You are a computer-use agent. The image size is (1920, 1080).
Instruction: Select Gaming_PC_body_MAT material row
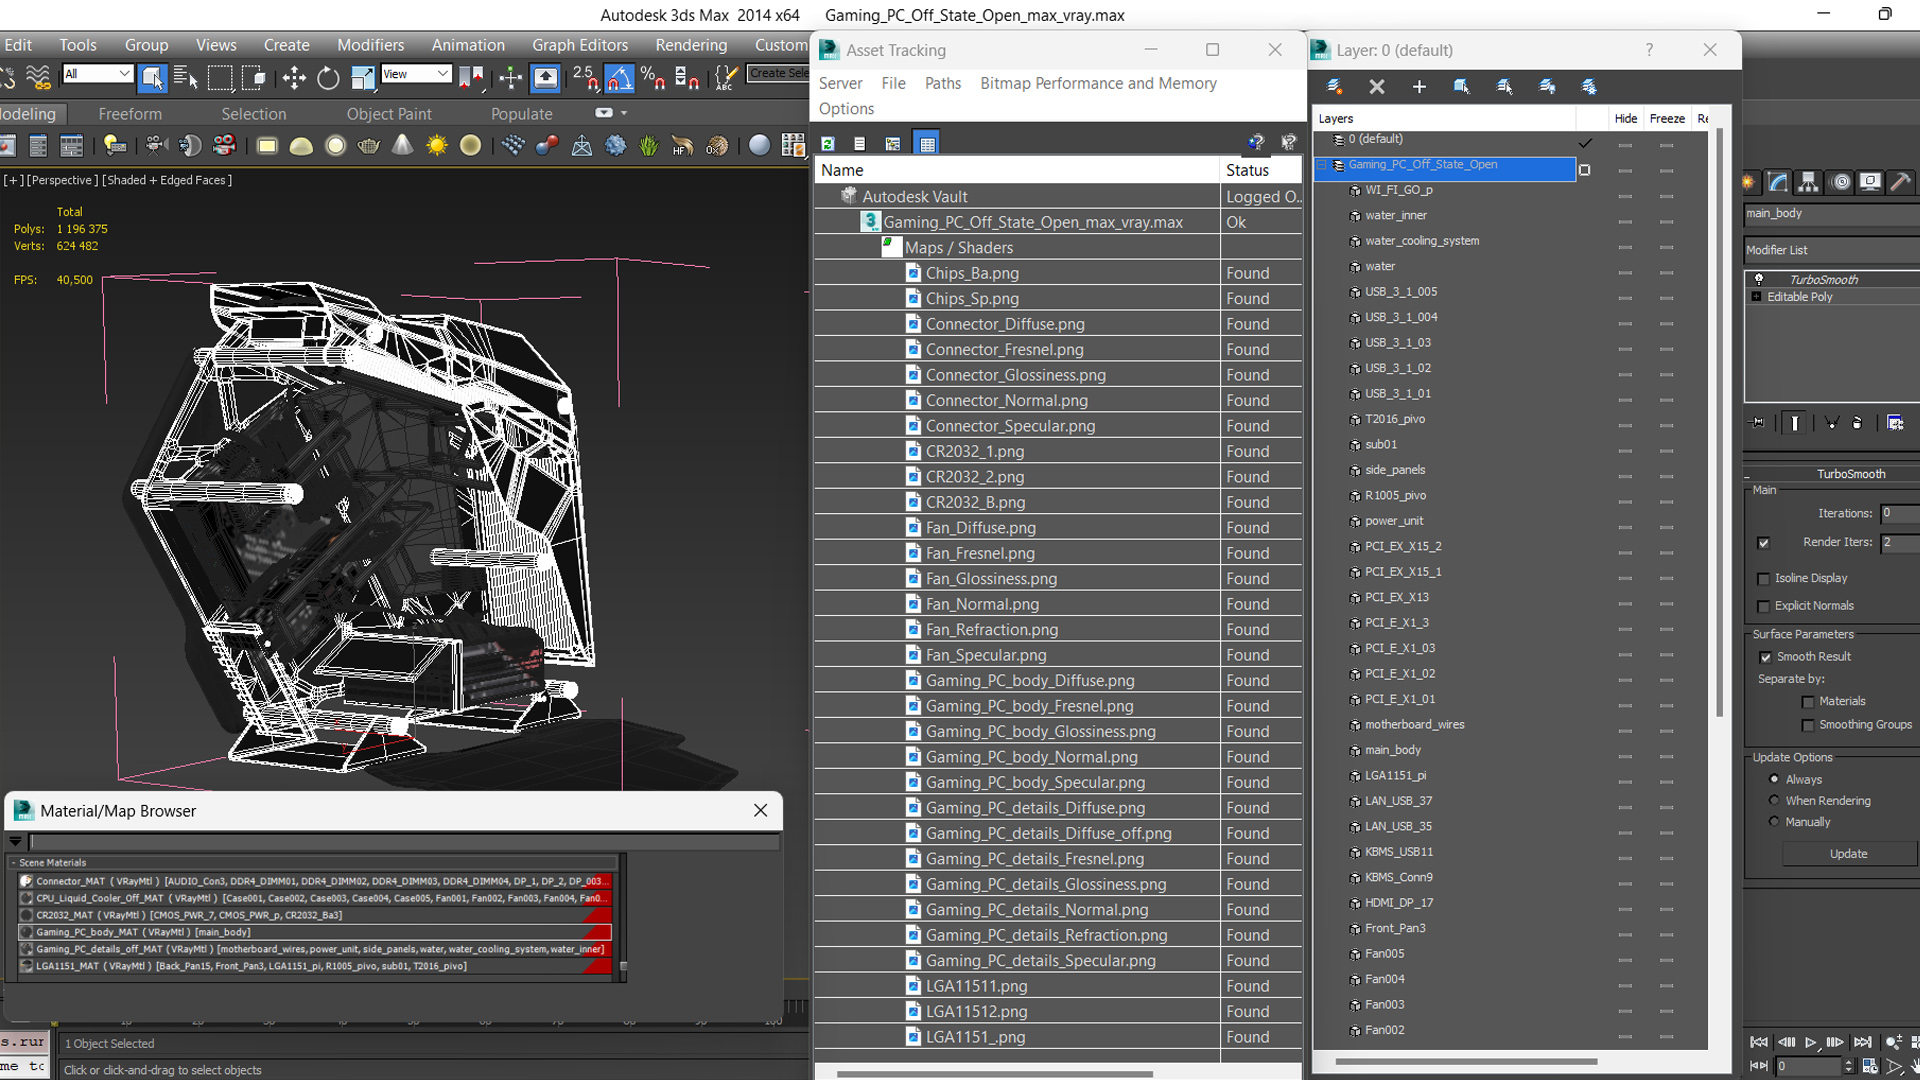(315, 932)
